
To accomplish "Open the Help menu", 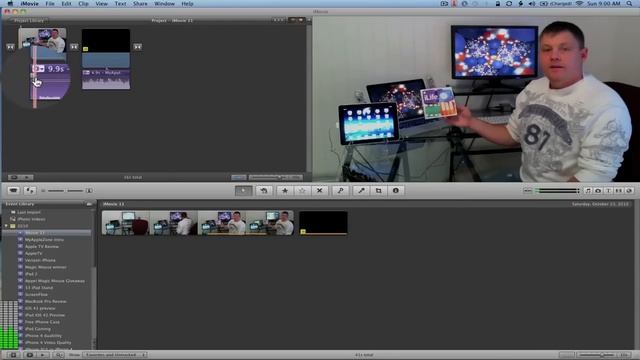I will point(187,4).
